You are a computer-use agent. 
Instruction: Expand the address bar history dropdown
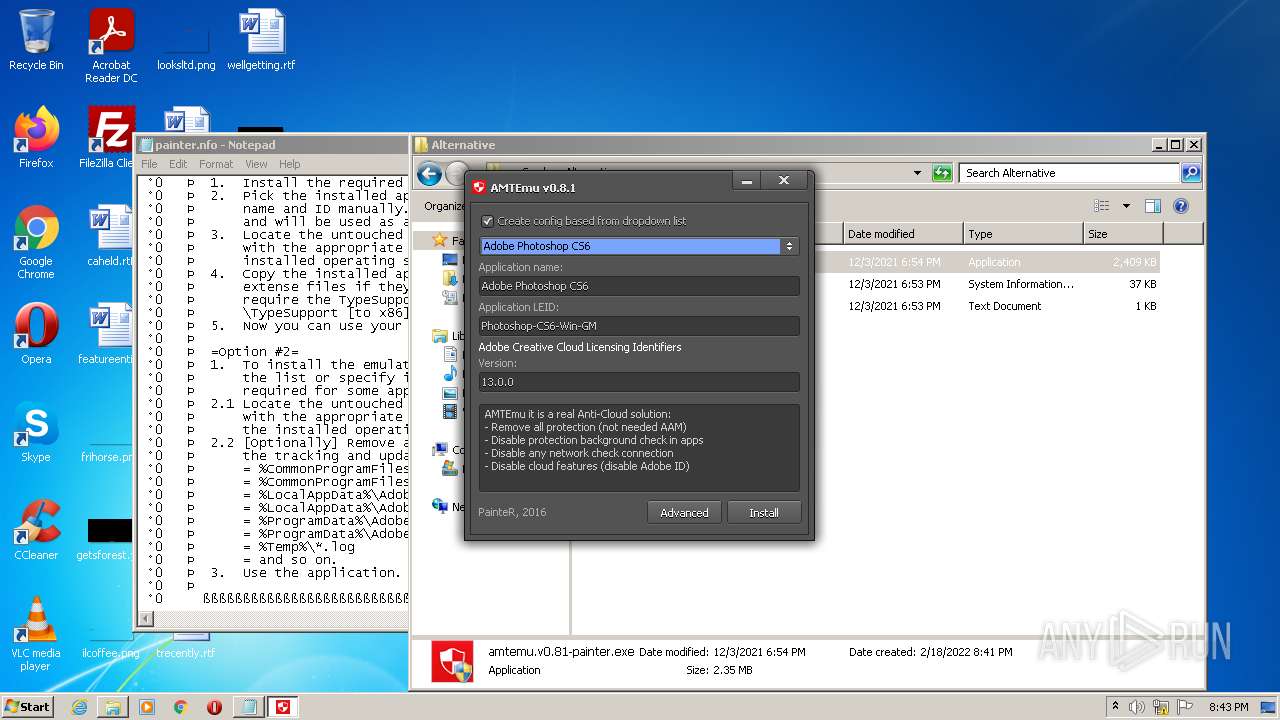(x=917, y=173)
